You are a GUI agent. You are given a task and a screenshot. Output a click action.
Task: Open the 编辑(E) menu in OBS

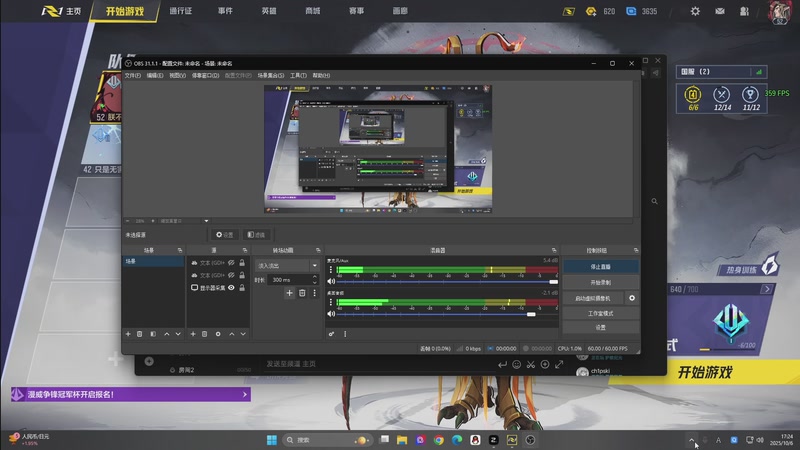[x=155, y=76]
